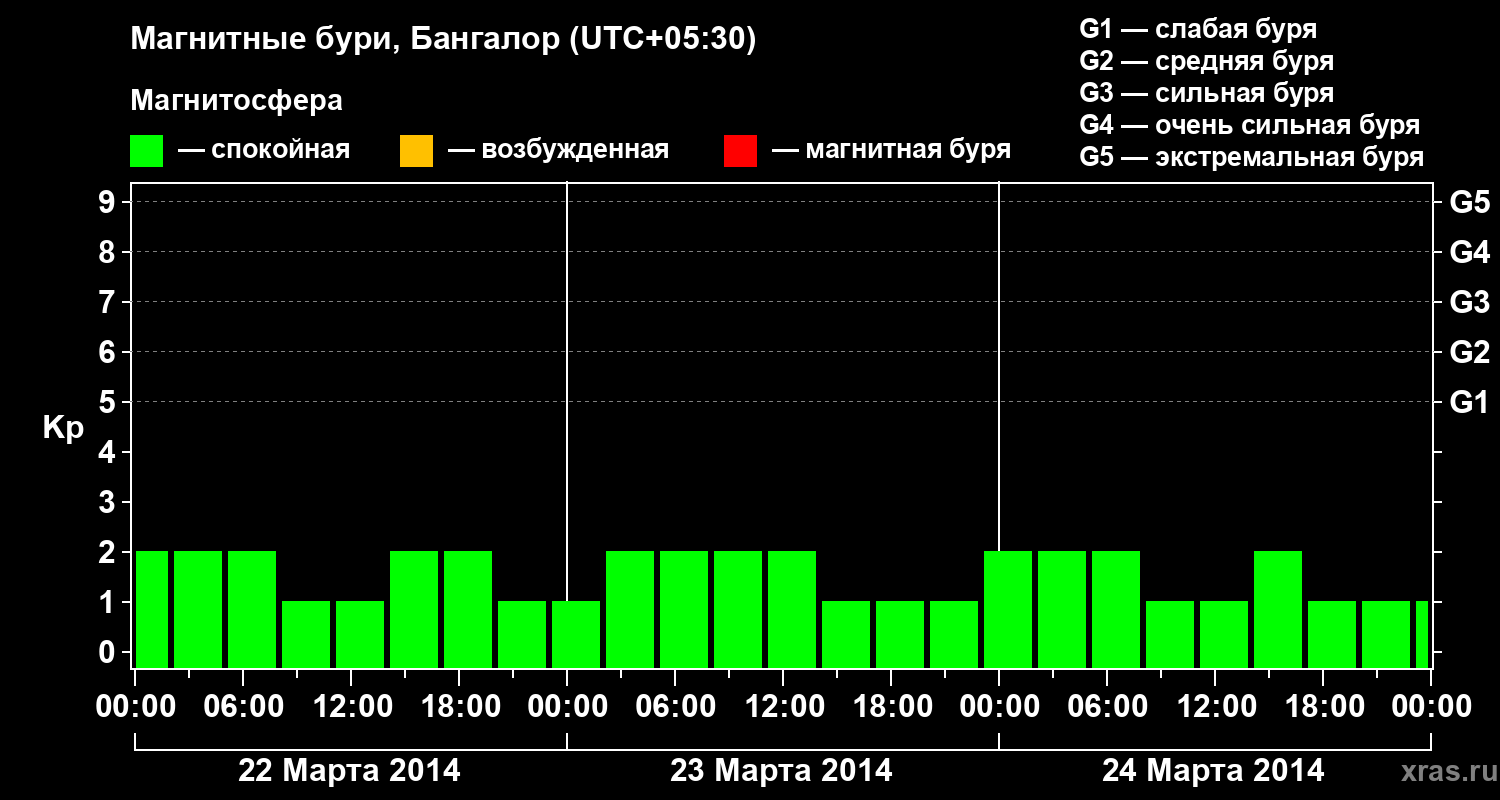Select the '— магнитная буря' legend label
Screen dimensions: 1500x800
pos(891,151)
